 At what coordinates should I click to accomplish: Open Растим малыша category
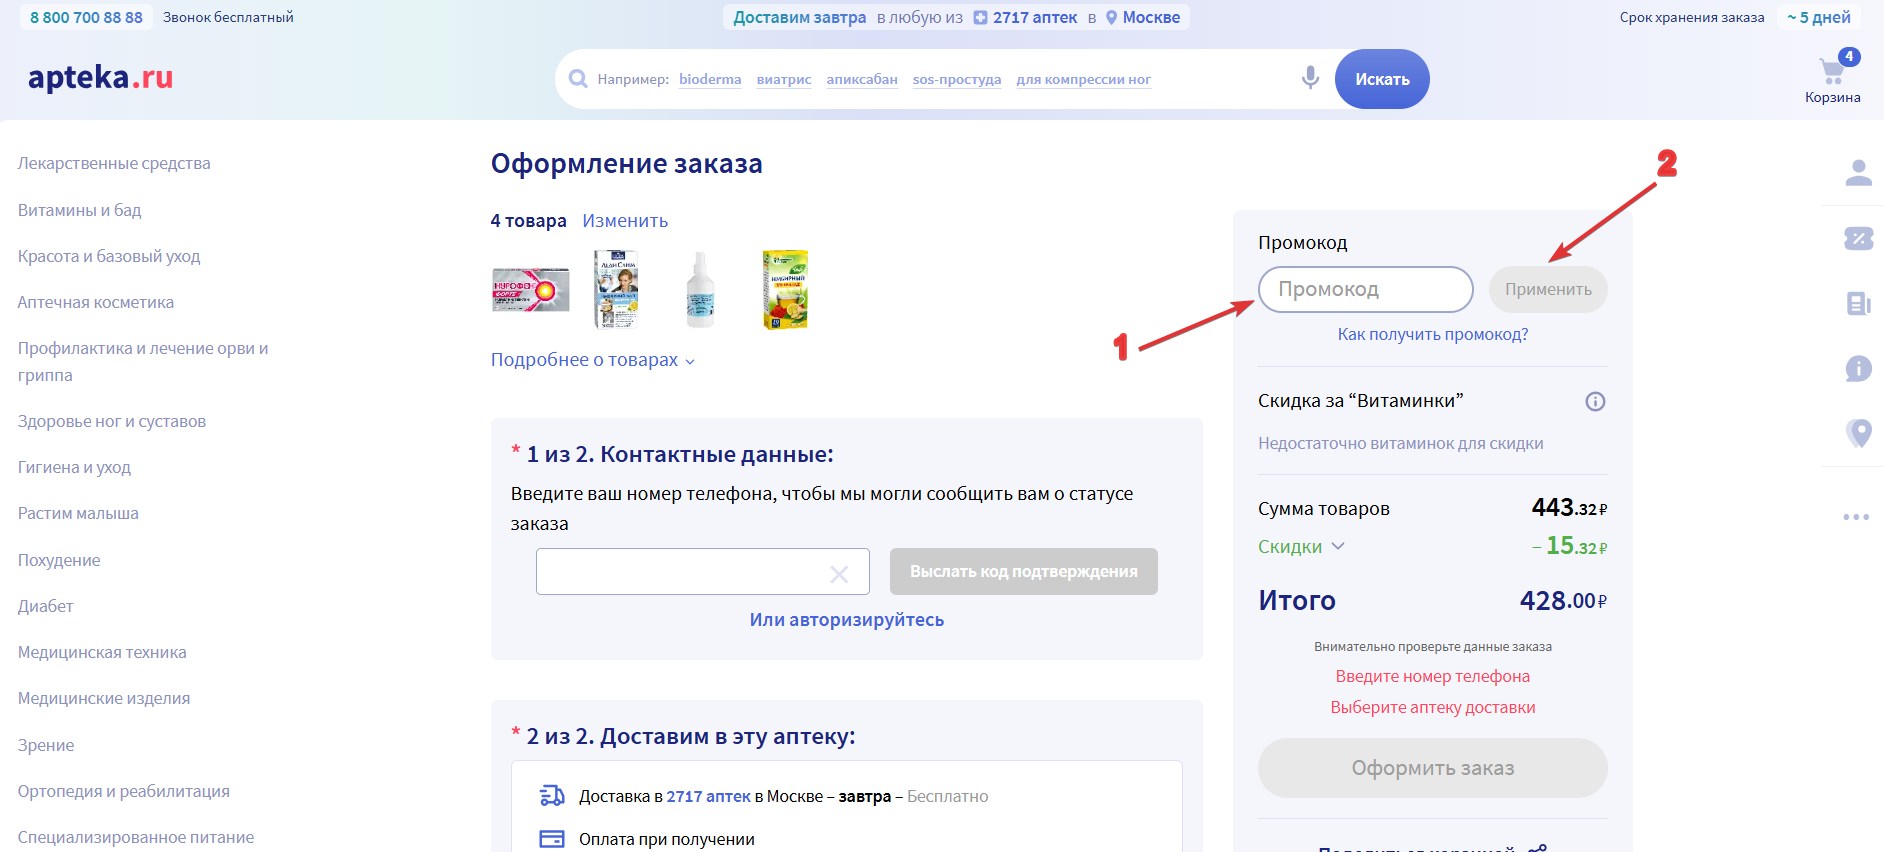point(78,513)
